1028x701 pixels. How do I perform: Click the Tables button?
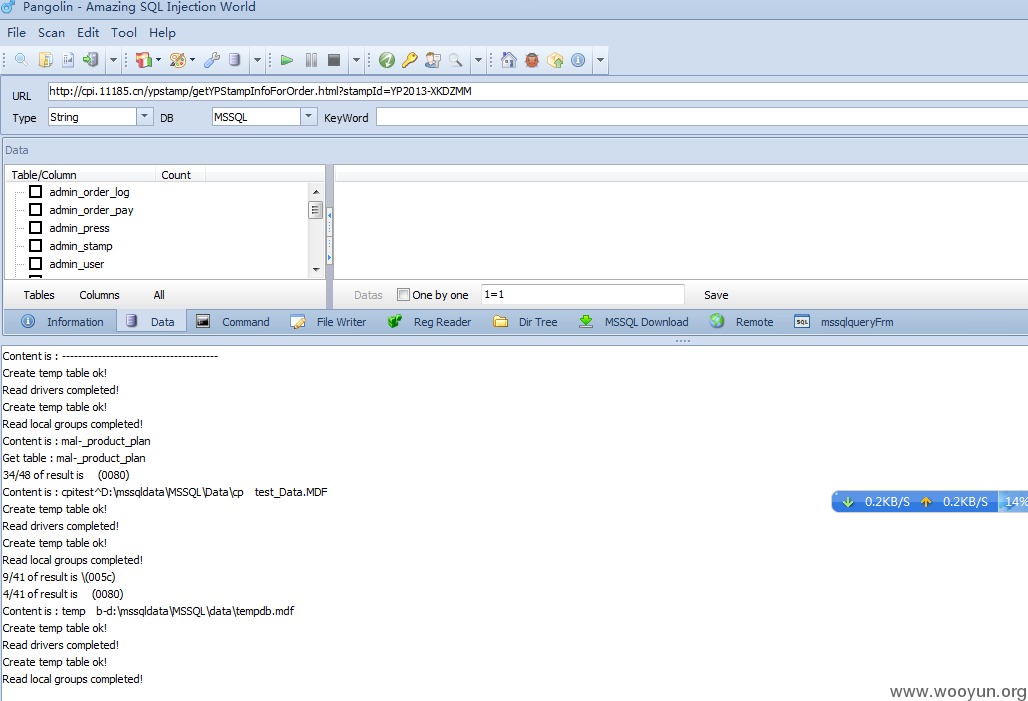[x=39, y=295]
